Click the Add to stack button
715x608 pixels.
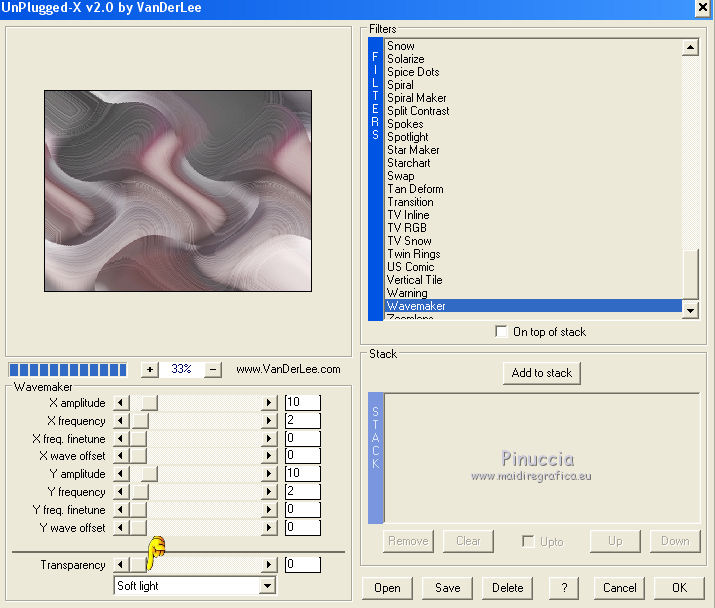tap(542, 373)
